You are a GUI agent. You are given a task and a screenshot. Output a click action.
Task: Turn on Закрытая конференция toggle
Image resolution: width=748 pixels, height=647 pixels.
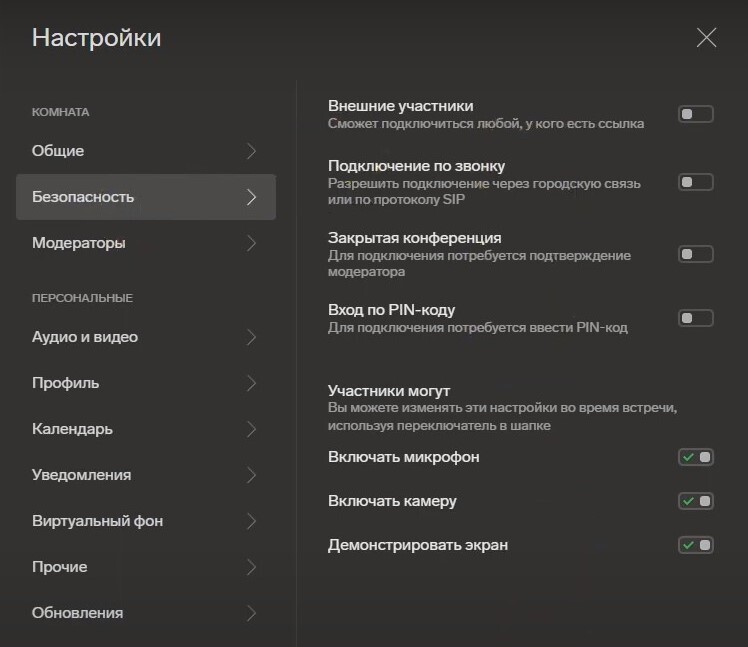pos(696,254)
